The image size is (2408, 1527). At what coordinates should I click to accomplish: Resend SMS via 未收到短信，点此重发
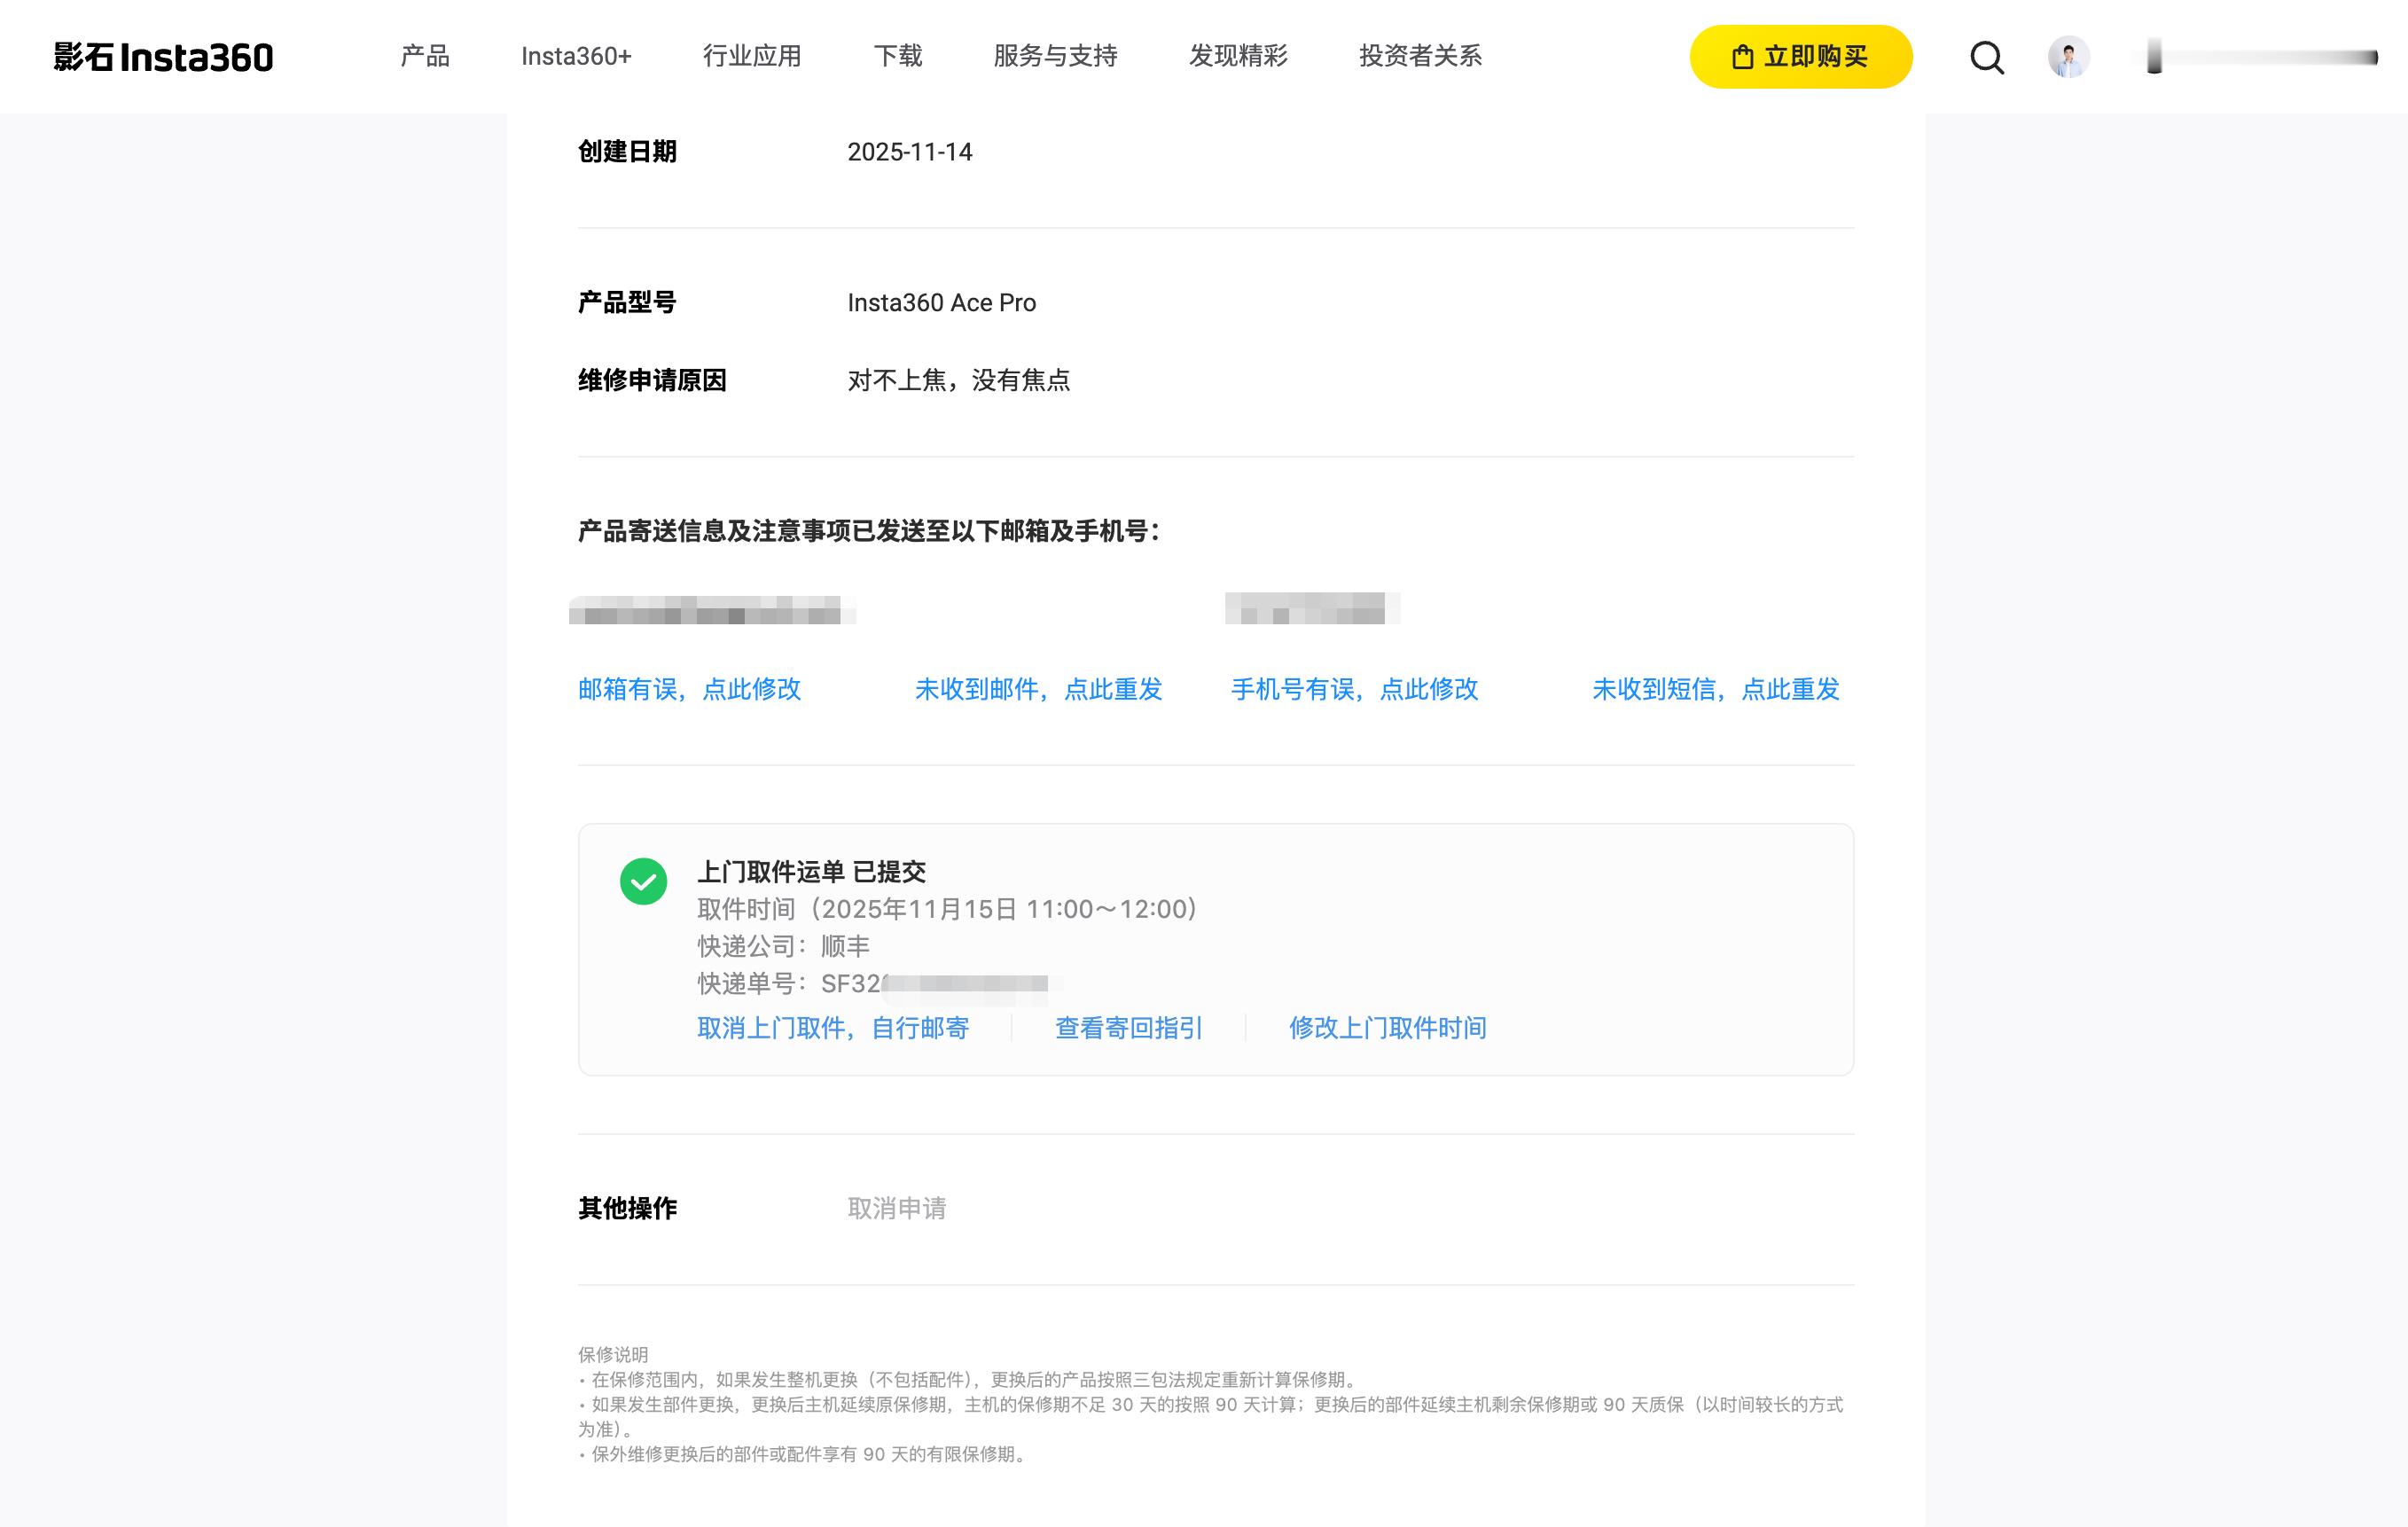[1715, 689]
